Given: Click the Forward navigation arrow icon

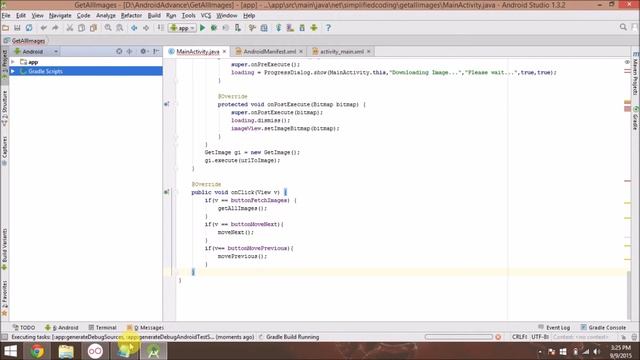Looking at the screenshot, I should click(146, 28).
